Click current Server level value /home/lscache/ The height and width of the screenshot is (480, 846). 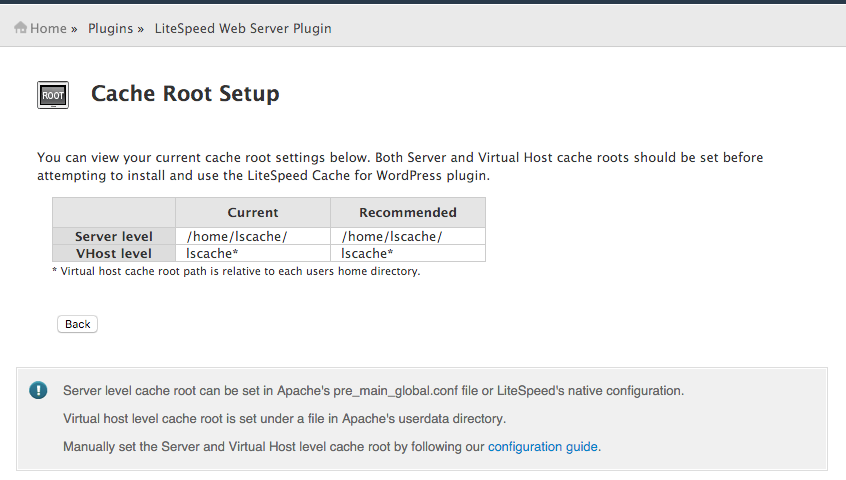[237, 236]
